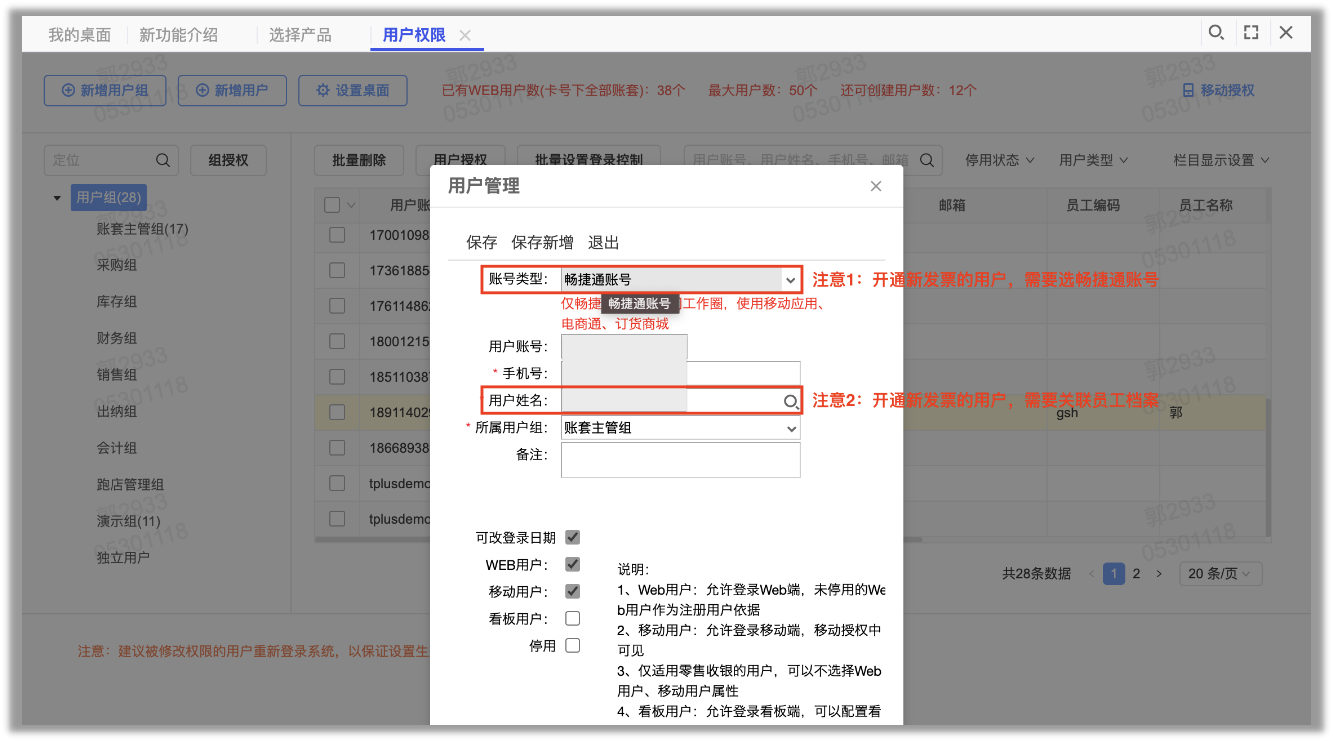1333x741 pixels.
Task: Click the 批量设置登录控制 button
Action: point(589,160)
